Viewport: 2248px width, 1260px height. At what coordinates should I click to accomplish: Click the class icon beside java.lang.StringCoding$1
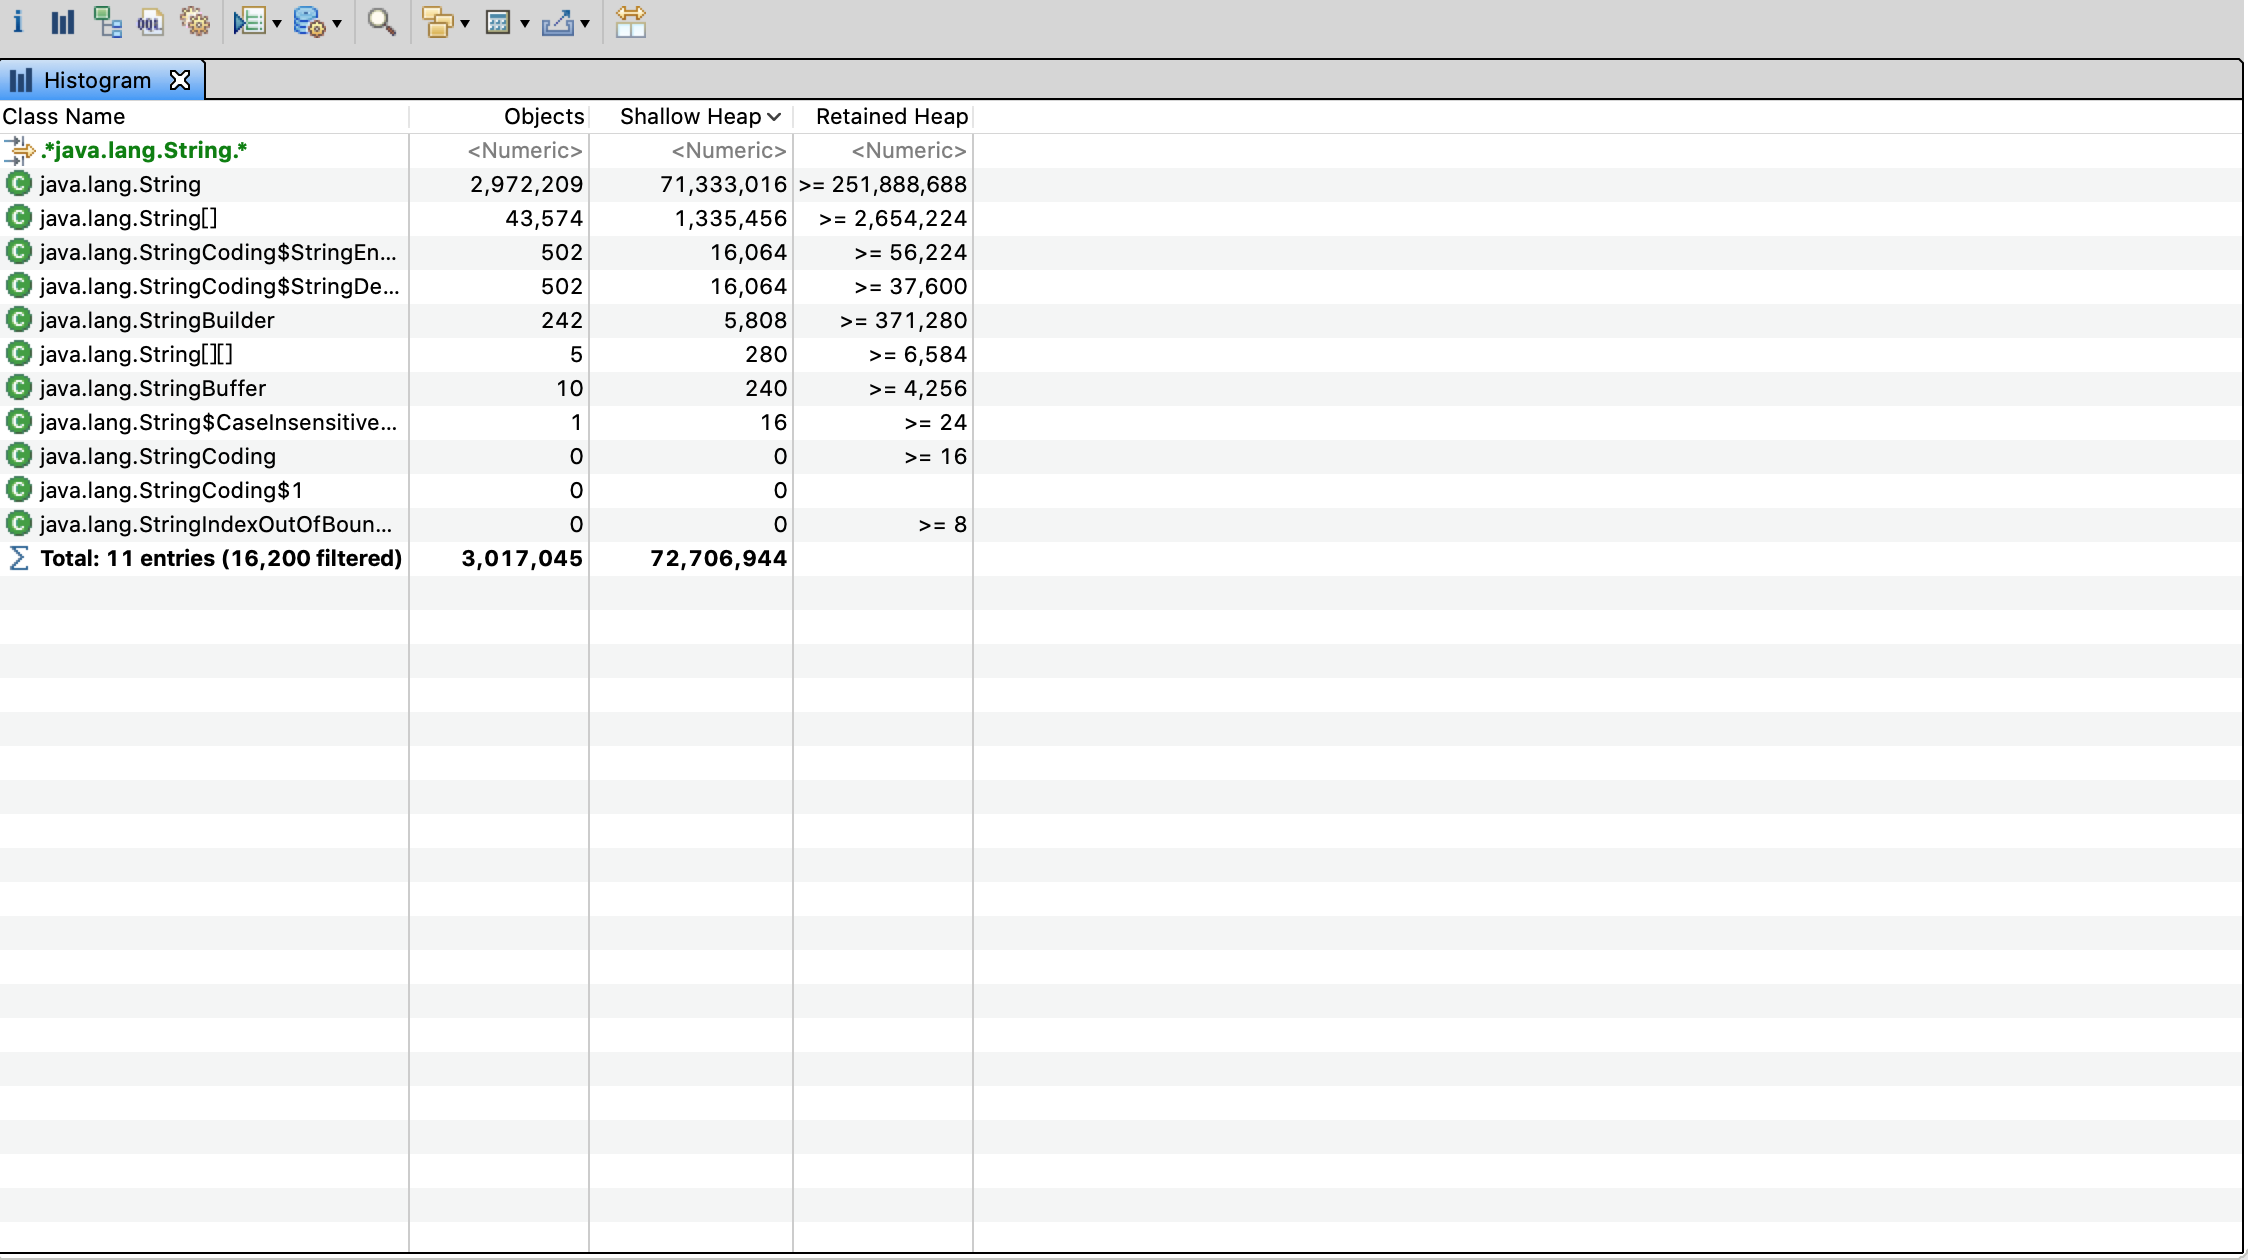[19, 490]
